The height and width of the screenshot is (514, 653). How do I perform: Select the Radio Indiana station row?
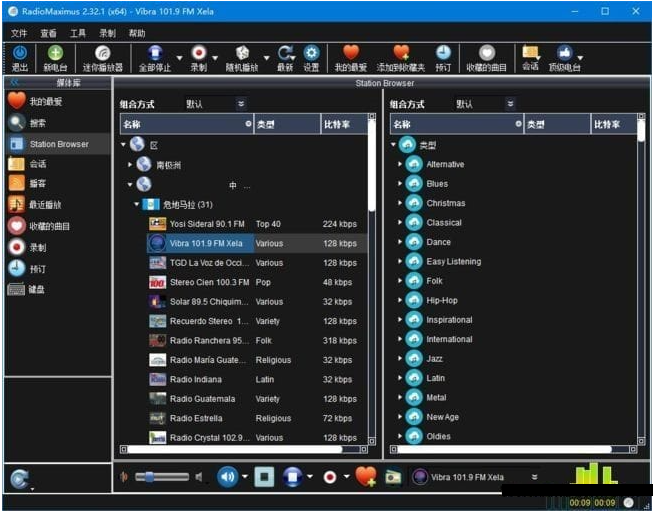point(257,379)
